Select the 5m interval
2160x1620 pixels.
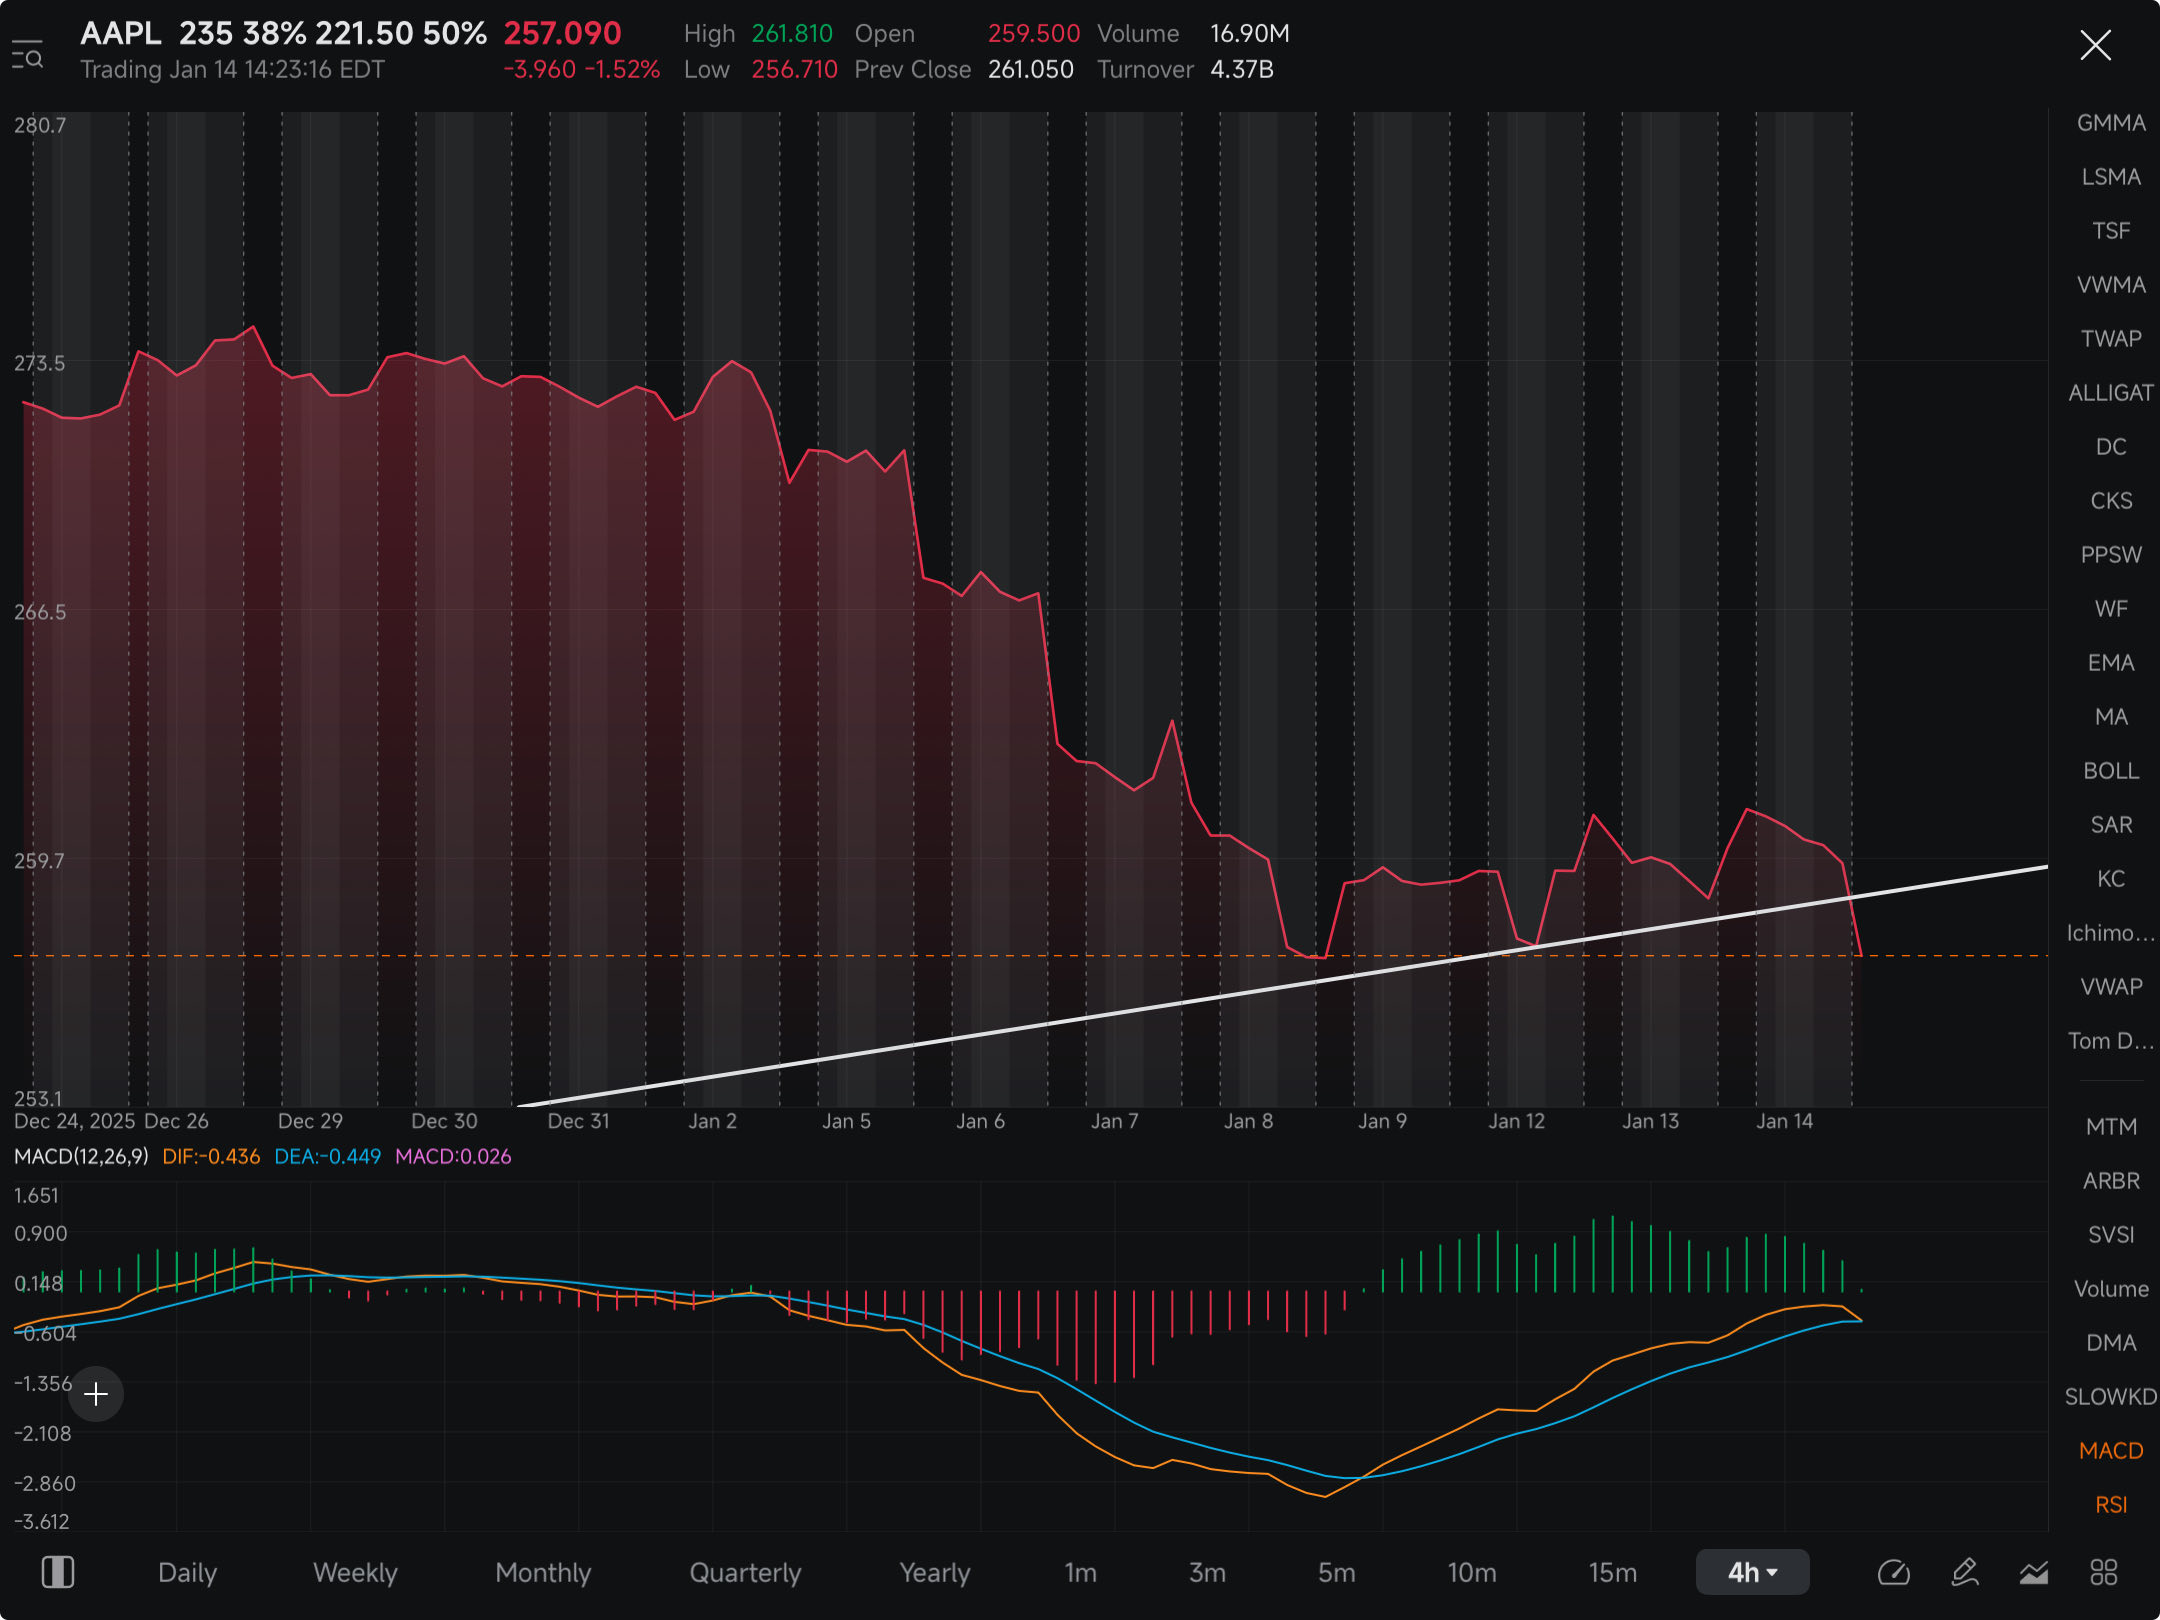point(1336,1572)
